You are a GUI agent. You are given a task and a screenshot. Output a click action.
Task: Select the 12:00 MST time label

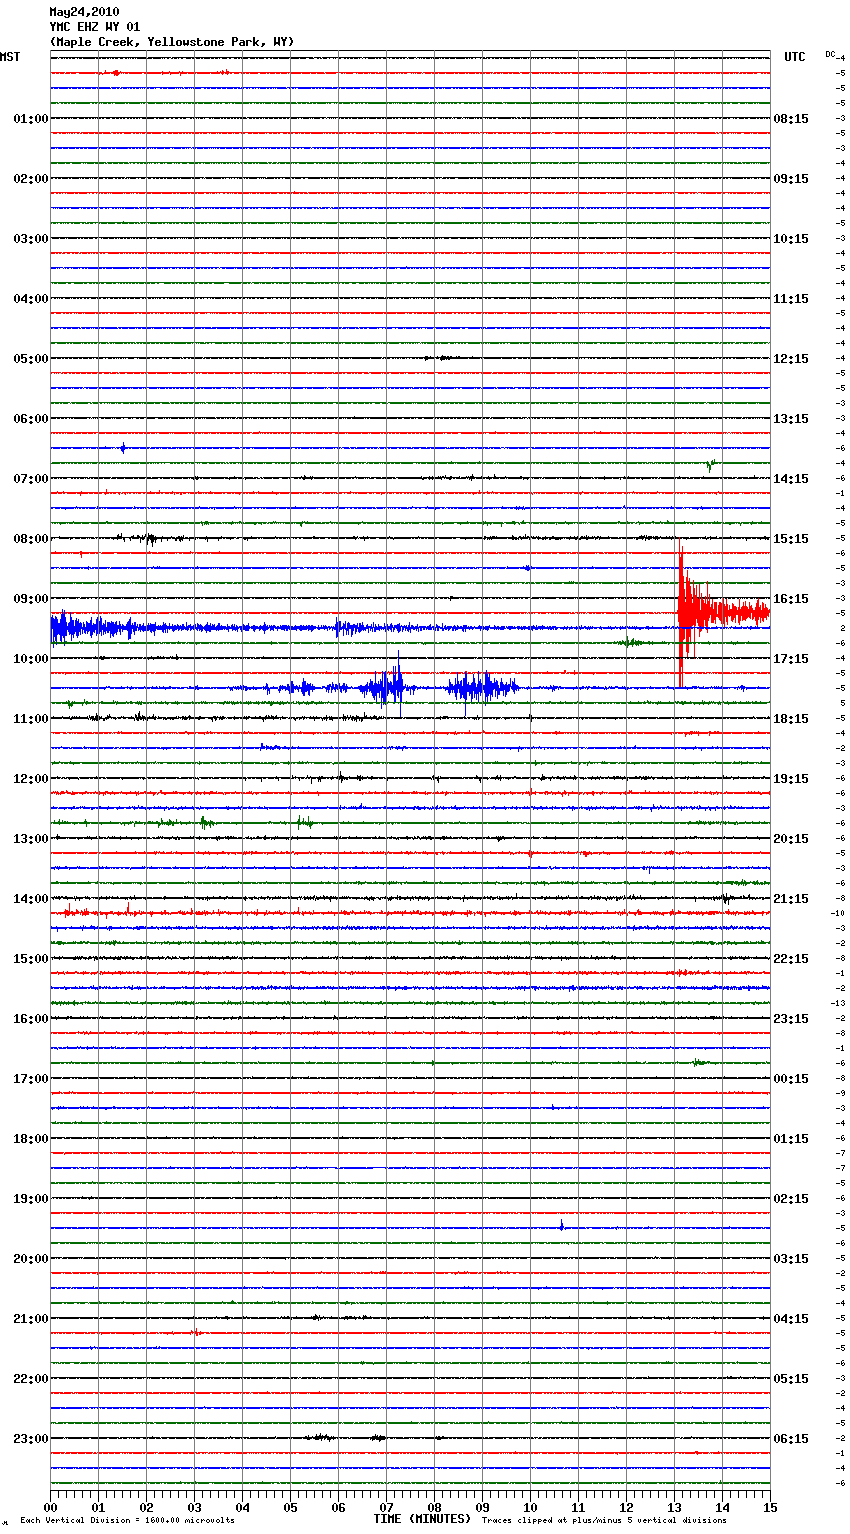tap(31, 779)
